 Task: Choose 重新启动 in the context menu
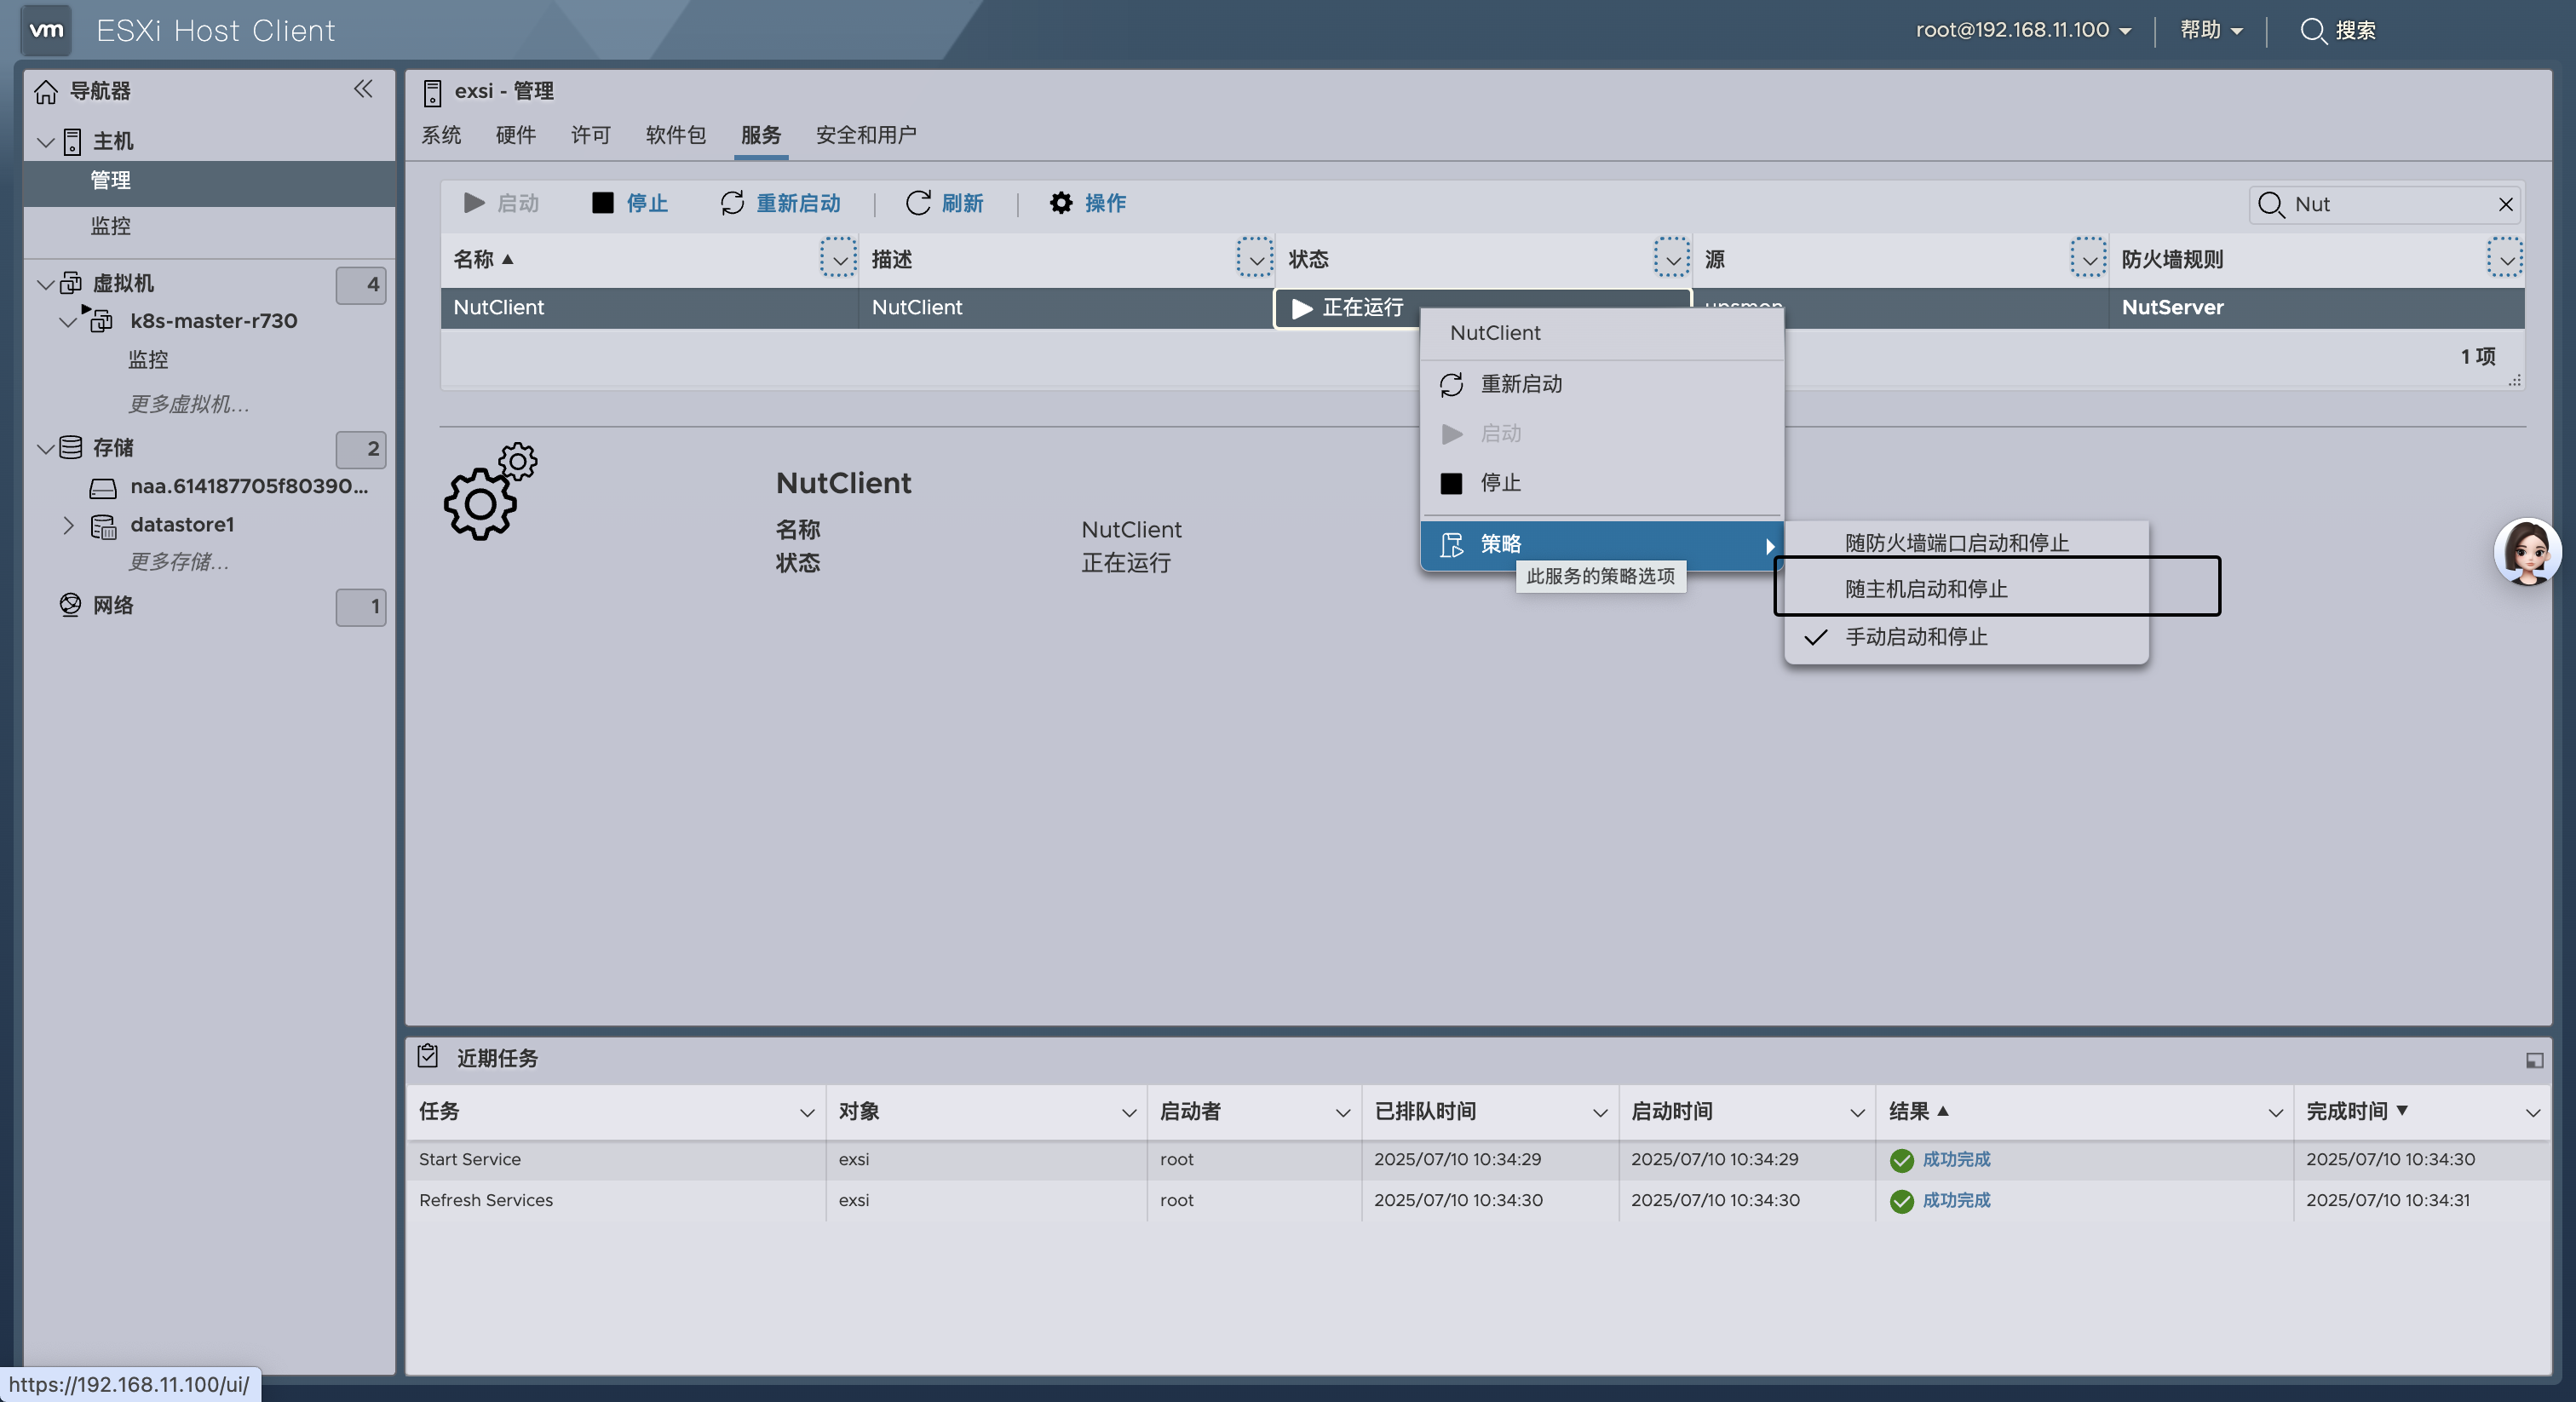1602,384
